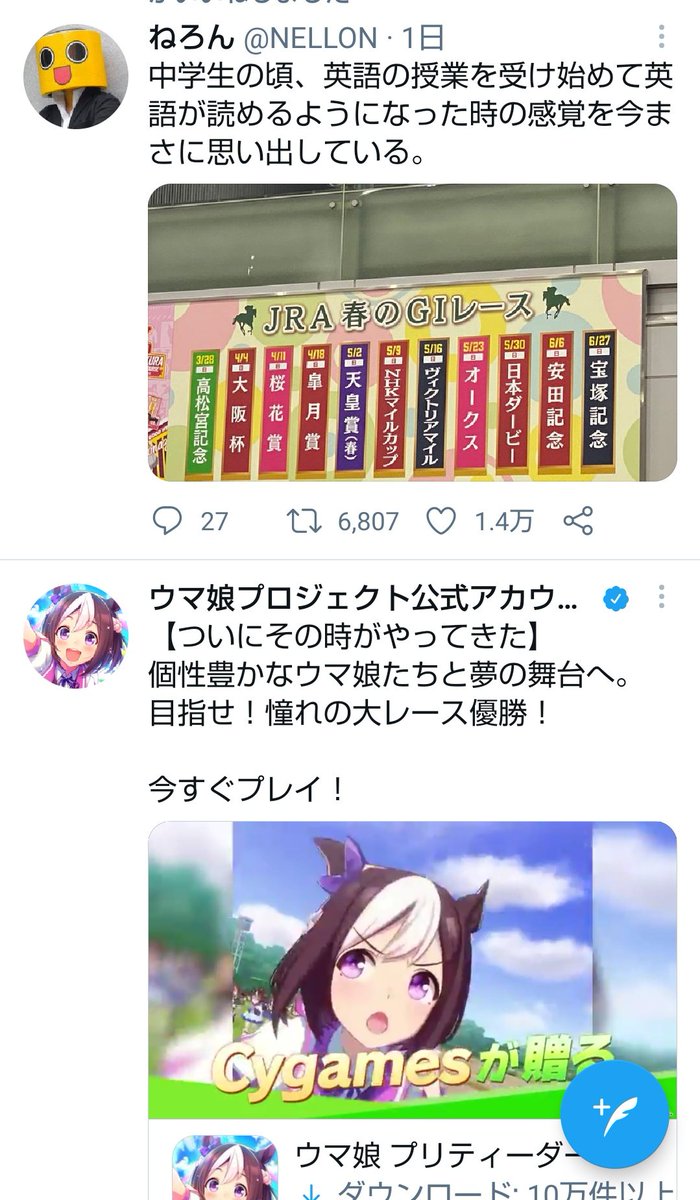Open ウマ娘プロジェクト公式アカウント name link
Screen dimensions: 700x1200
[x=363, y=599]
